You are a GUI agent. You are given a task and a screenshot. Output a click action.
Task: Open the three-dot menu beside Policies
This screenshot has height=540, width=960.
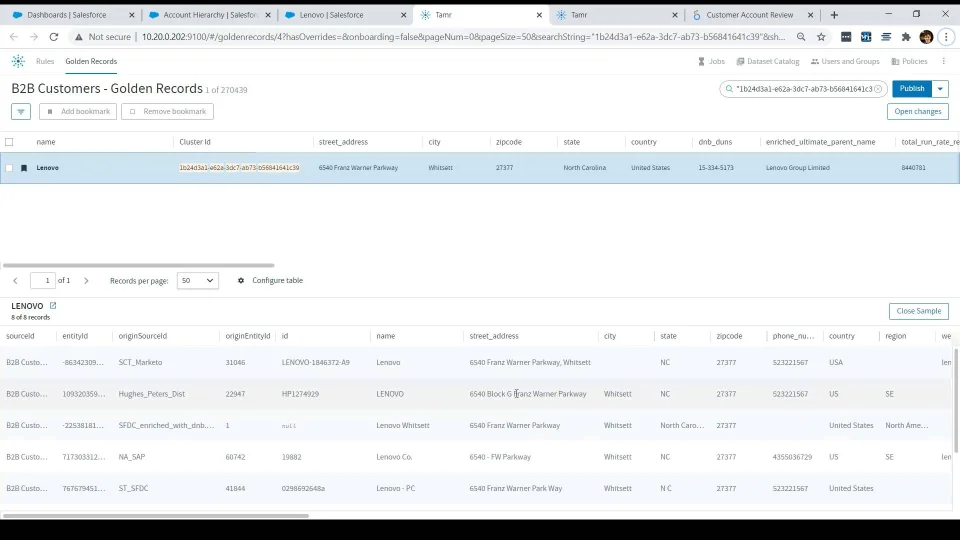click(x=943, y=61)
